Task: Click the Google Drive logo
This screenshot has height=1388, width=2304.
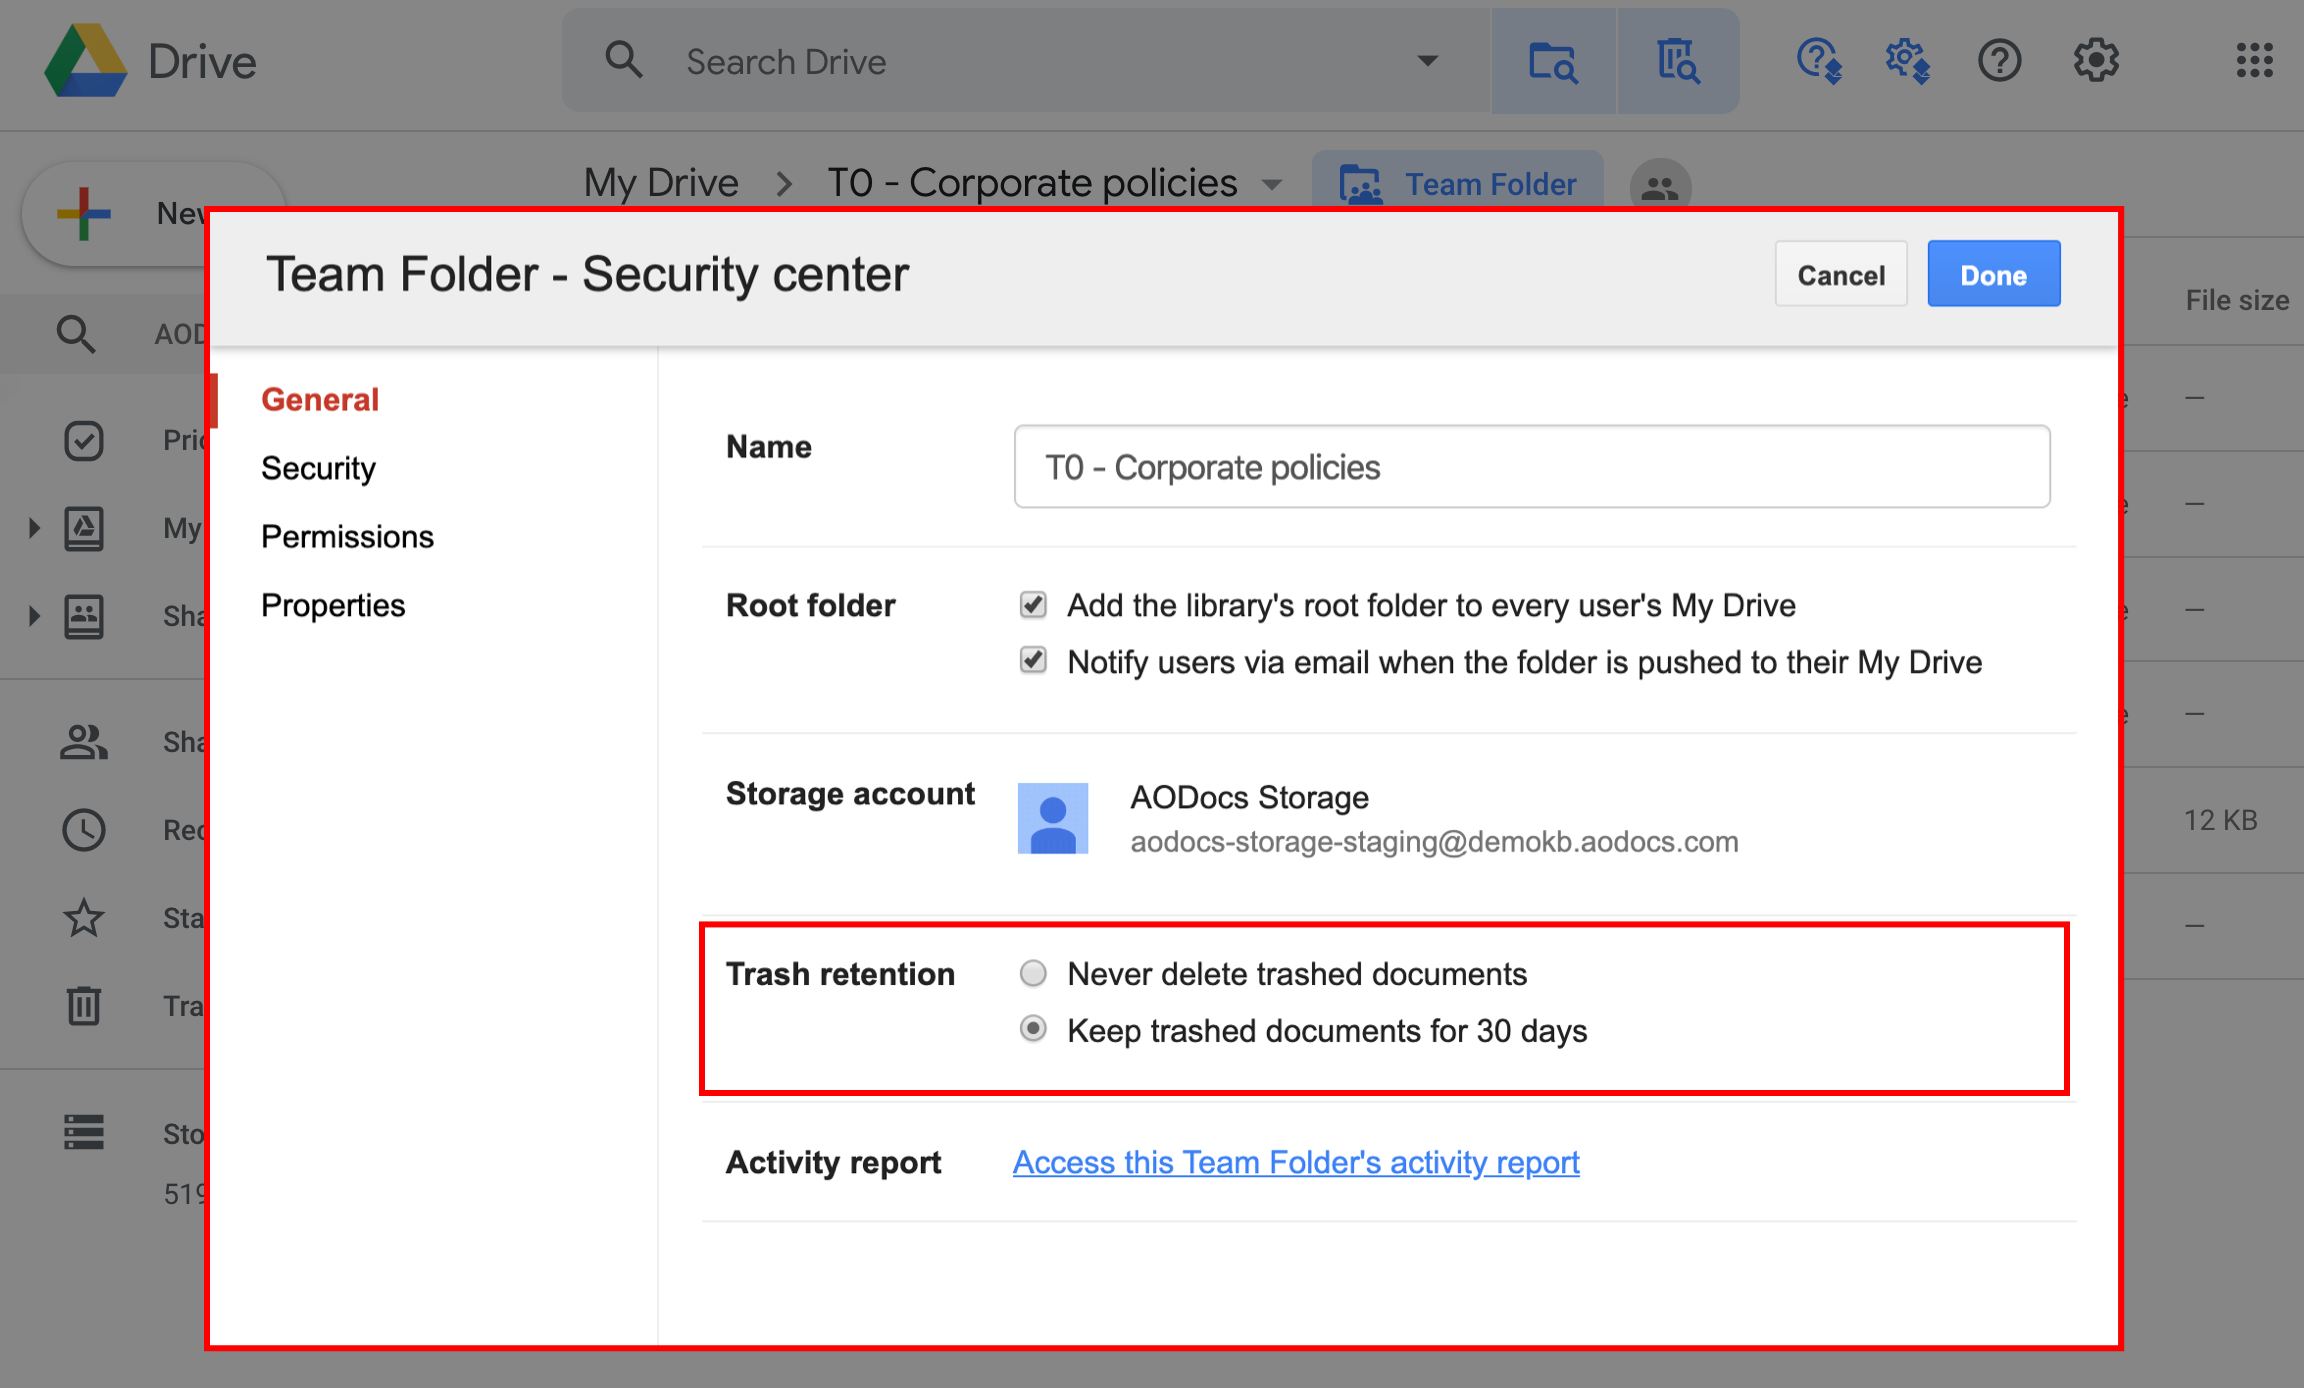Action: [x=86, y=61]
